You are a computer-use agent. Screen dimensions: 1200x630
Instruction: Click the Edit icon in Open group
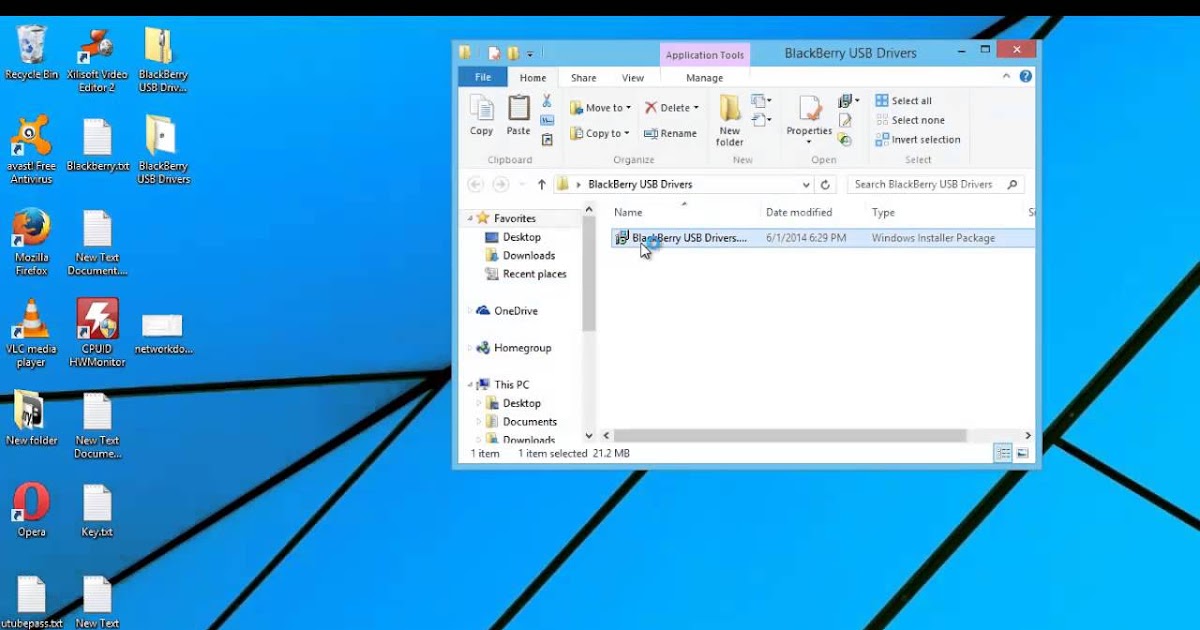click(845, 120)
